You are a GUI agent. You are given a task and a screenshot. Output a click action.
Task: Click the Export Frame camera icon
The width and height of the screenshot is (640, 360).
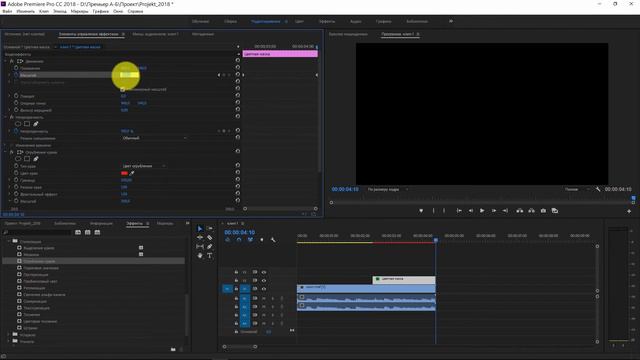543,211
